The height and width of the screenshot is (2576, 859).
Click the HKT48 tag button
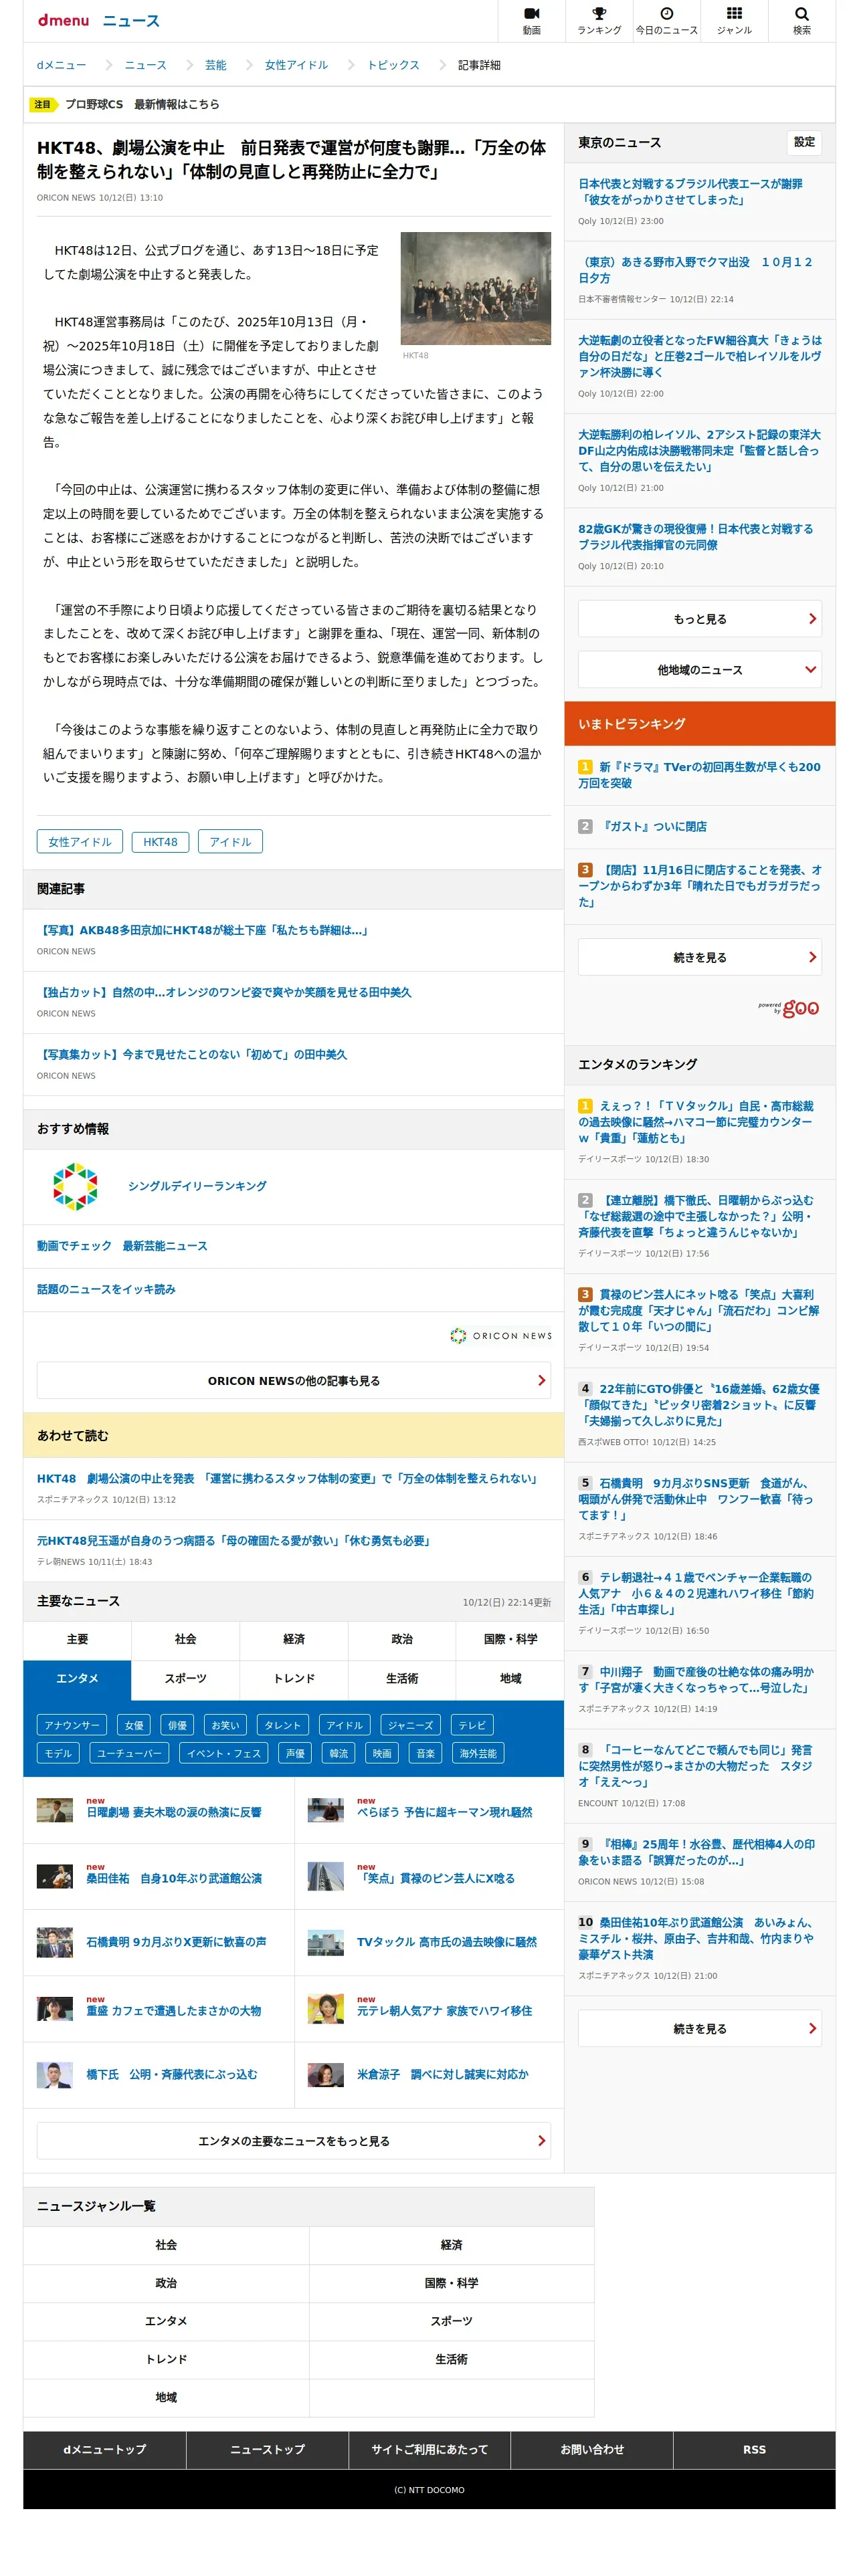pos(160,841)
